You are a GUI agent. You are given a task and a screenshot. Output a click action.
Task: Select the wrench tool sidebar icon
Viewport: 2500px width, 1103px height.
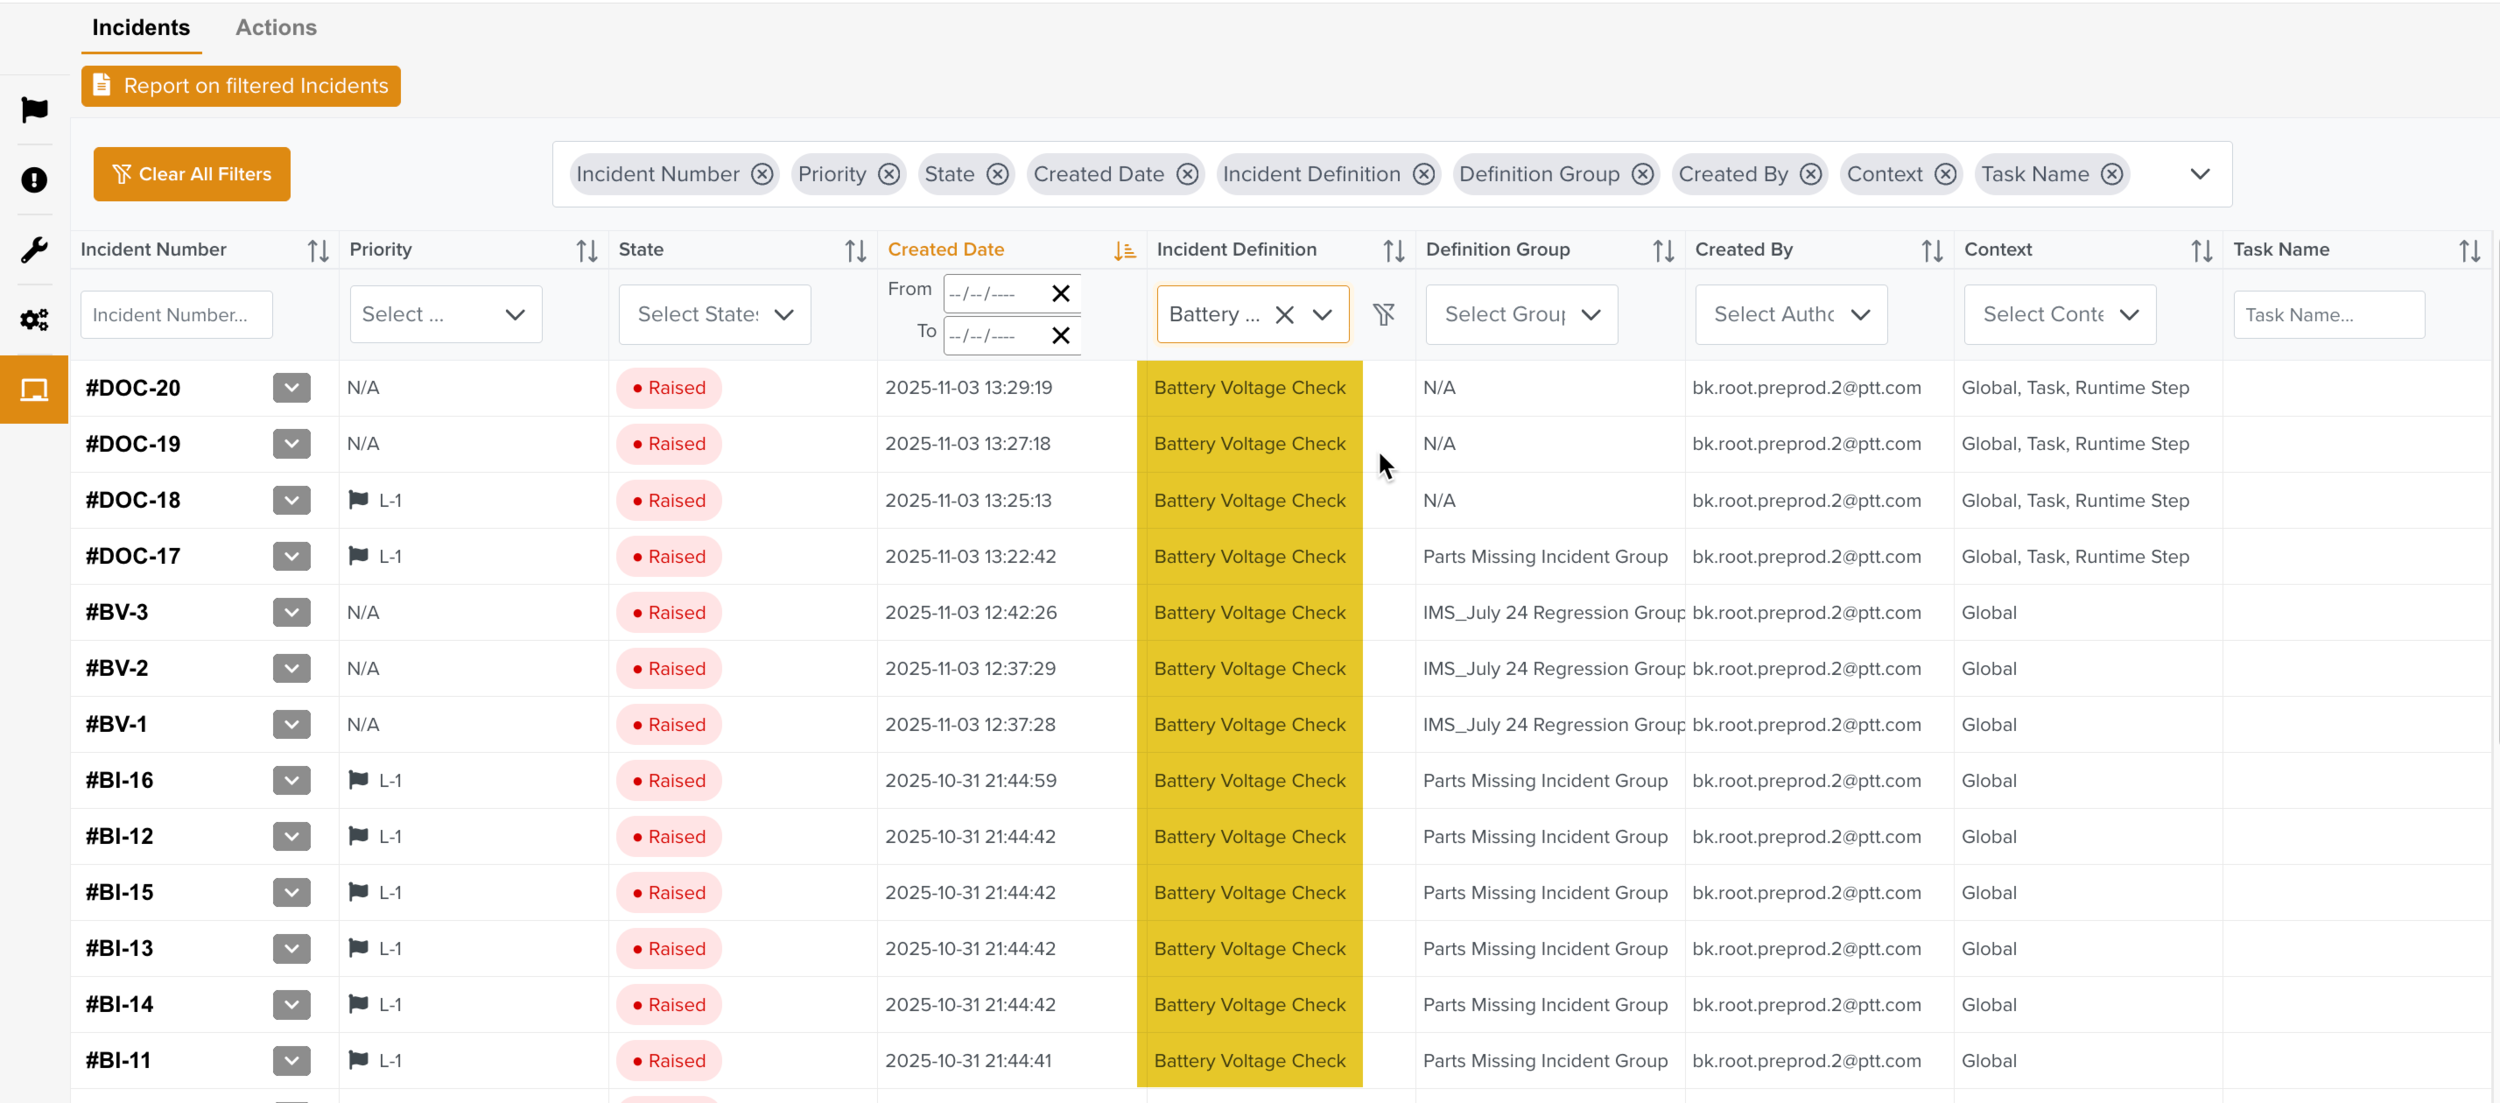pyautogui.click(x=34, y=250)
